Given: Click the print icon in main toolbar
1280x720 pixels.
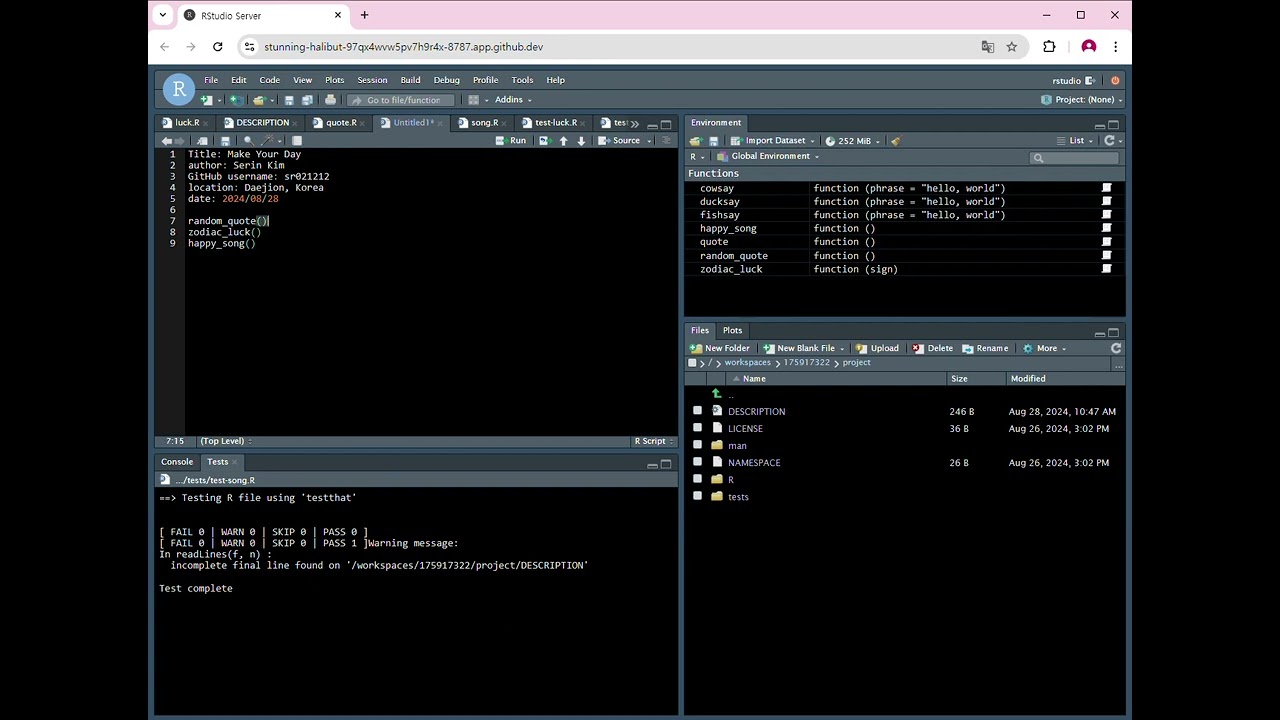Looking at the screenshot, I should (x=330, y=100).
